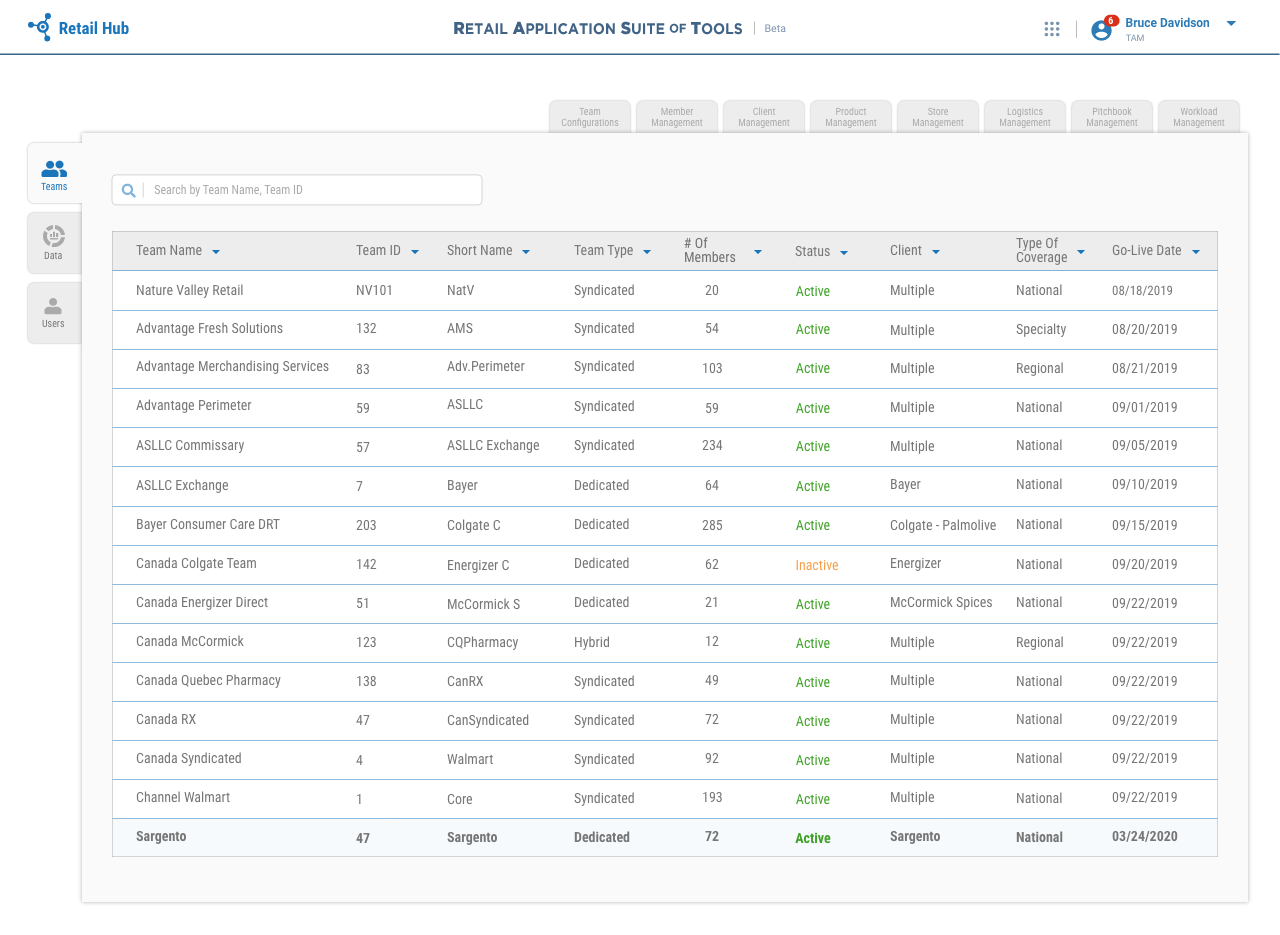
Task: Click client Colgate - Palmolive
Action: tap(943, 526)
